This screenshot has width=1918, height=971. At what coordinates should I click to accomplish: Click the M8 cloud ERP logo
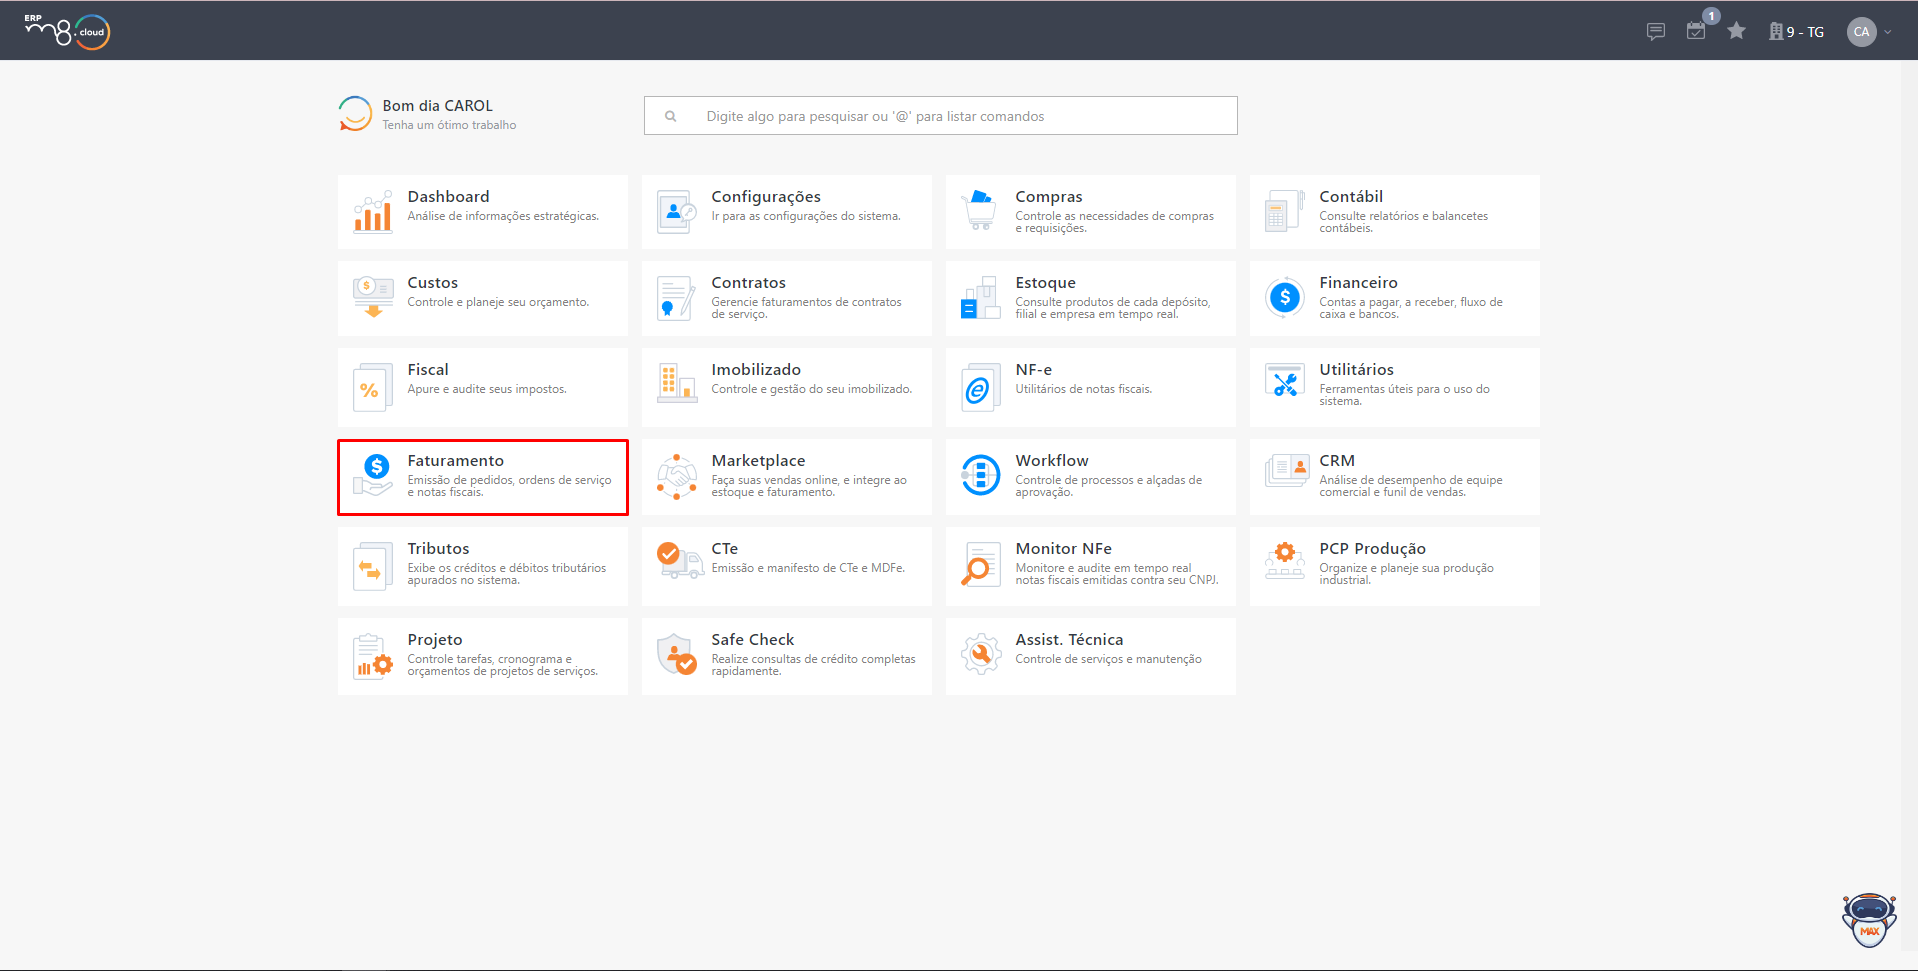point(67,31)
